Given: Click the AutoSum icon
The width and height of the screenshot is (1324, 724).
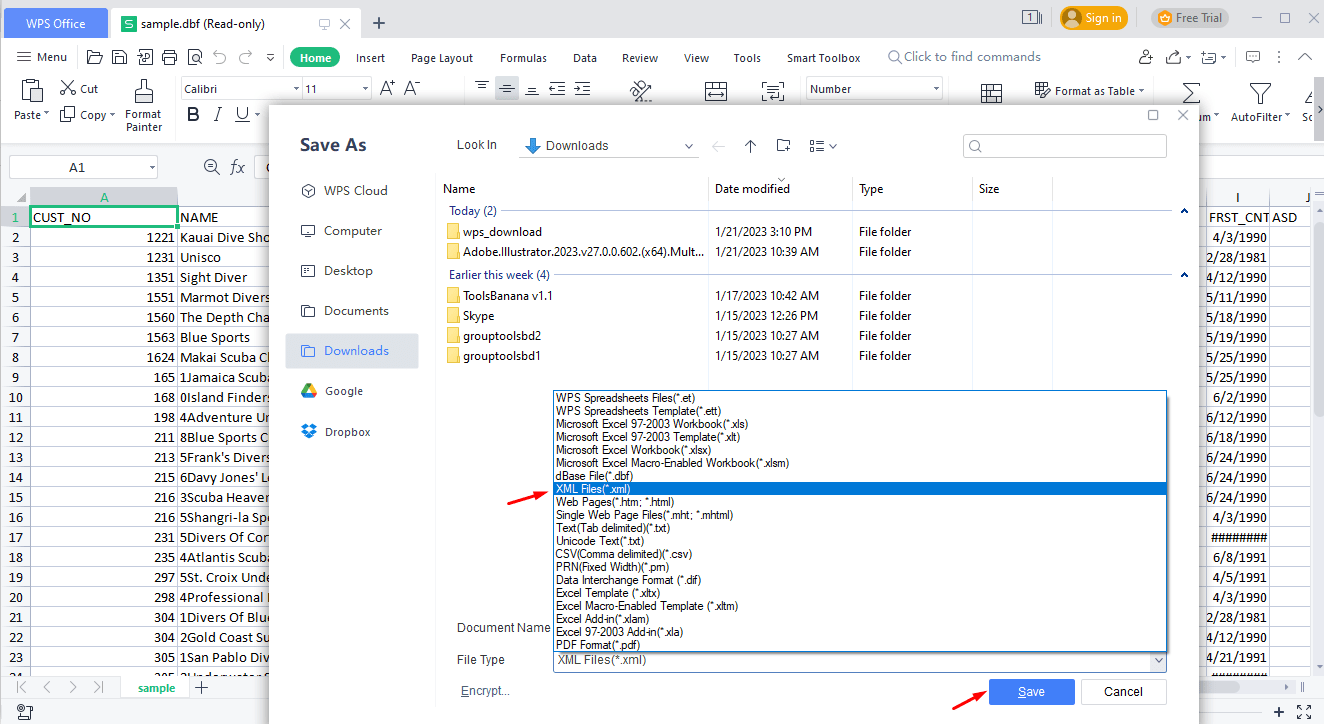Looking at the screenshot, I should (x=1189, y=91).
